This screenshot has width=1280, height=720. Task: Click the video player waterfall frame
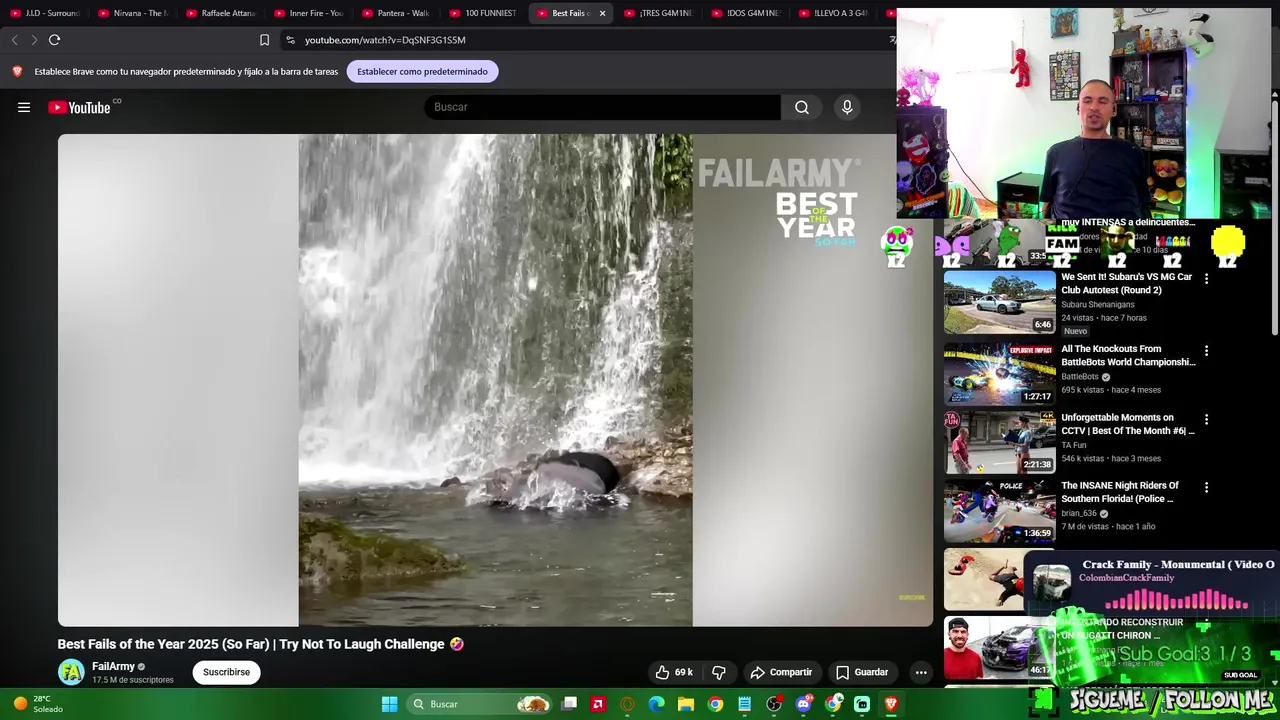pyautogui.click(x=495, y=380)
